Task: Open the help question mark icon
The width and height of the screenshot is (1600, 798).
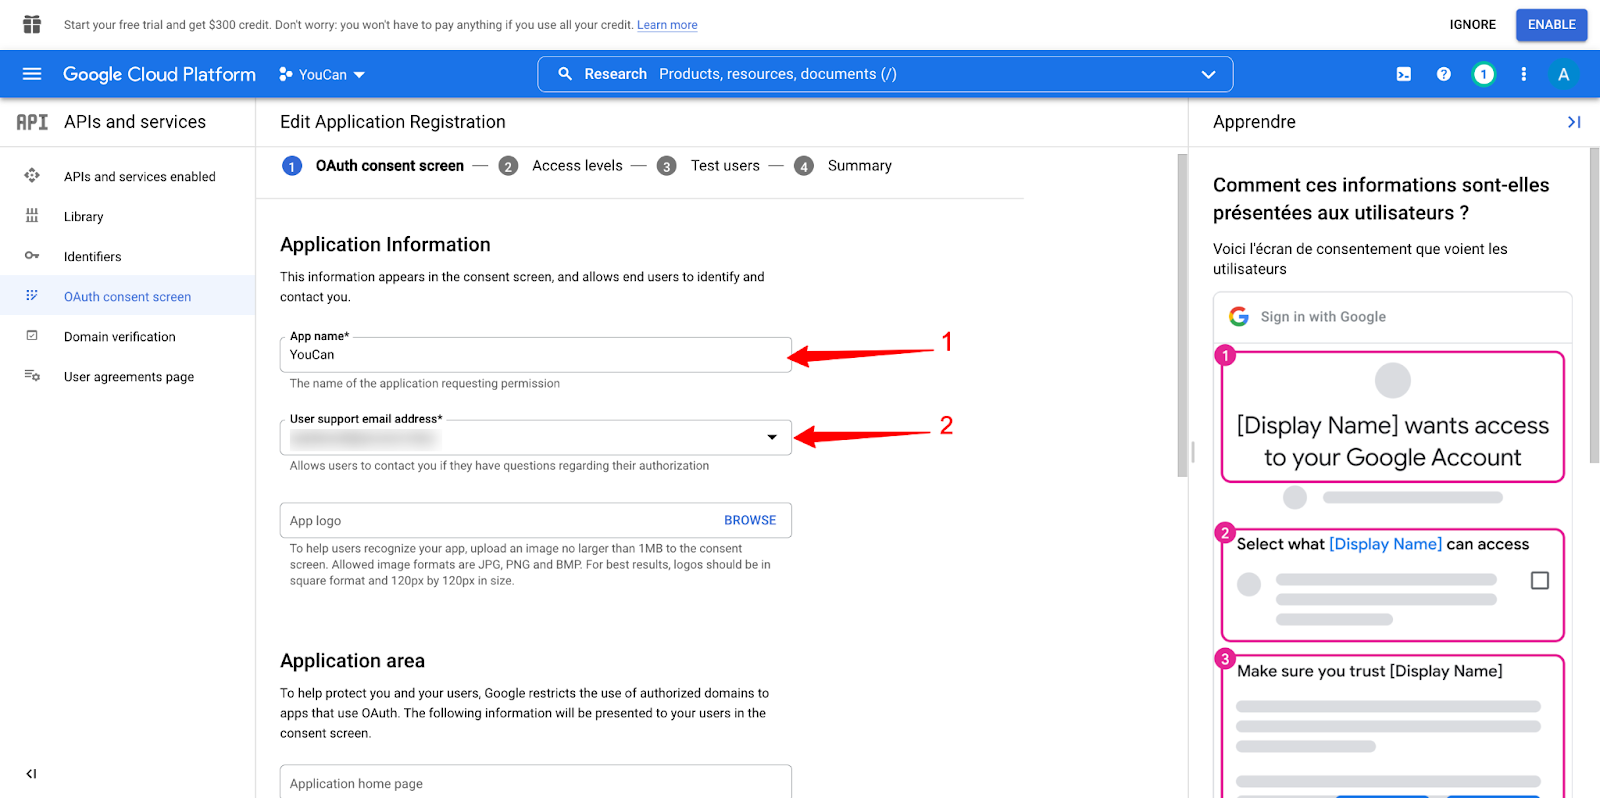Action: (1444, 74)
